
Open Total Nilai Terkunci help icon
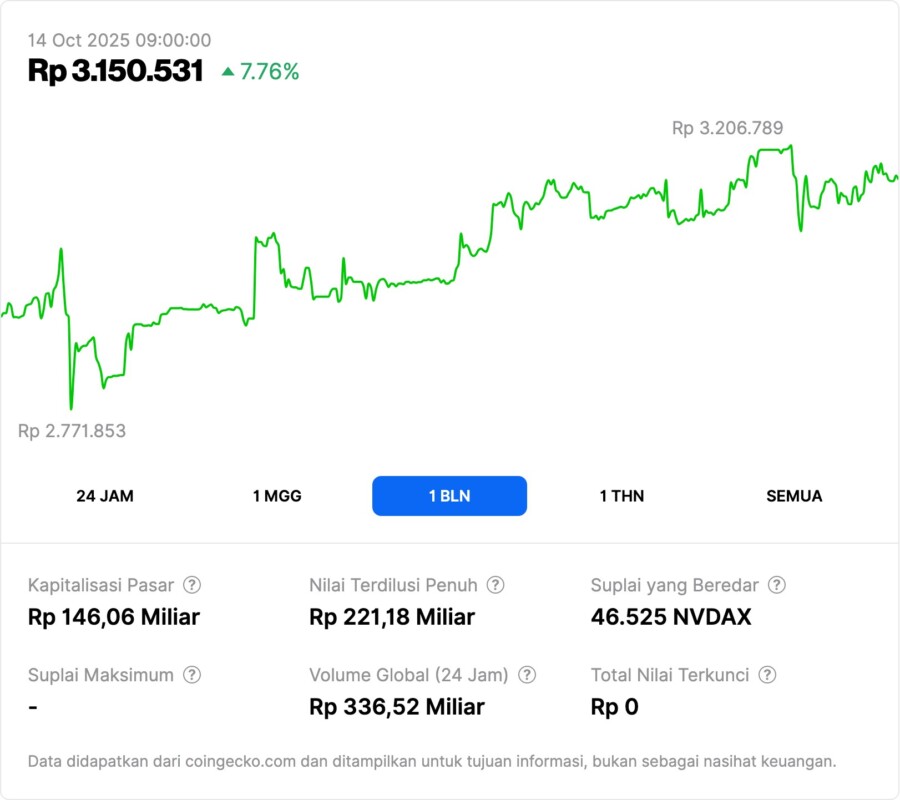coord(766,675)
